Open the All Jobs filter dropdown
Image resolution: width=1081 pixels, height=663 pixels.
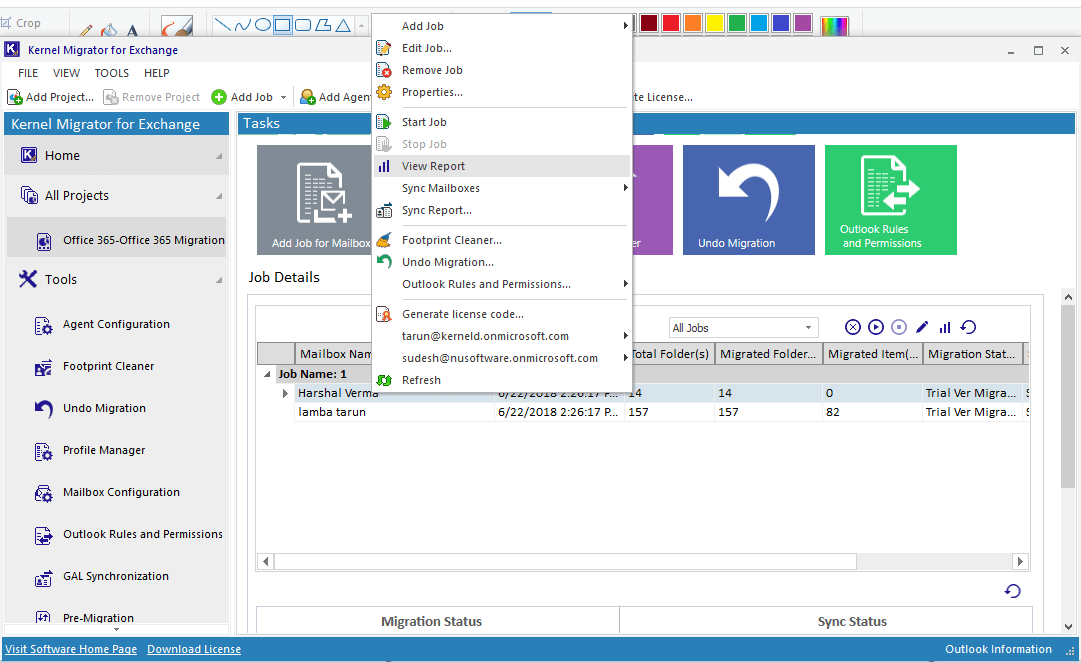coord(743,328)
